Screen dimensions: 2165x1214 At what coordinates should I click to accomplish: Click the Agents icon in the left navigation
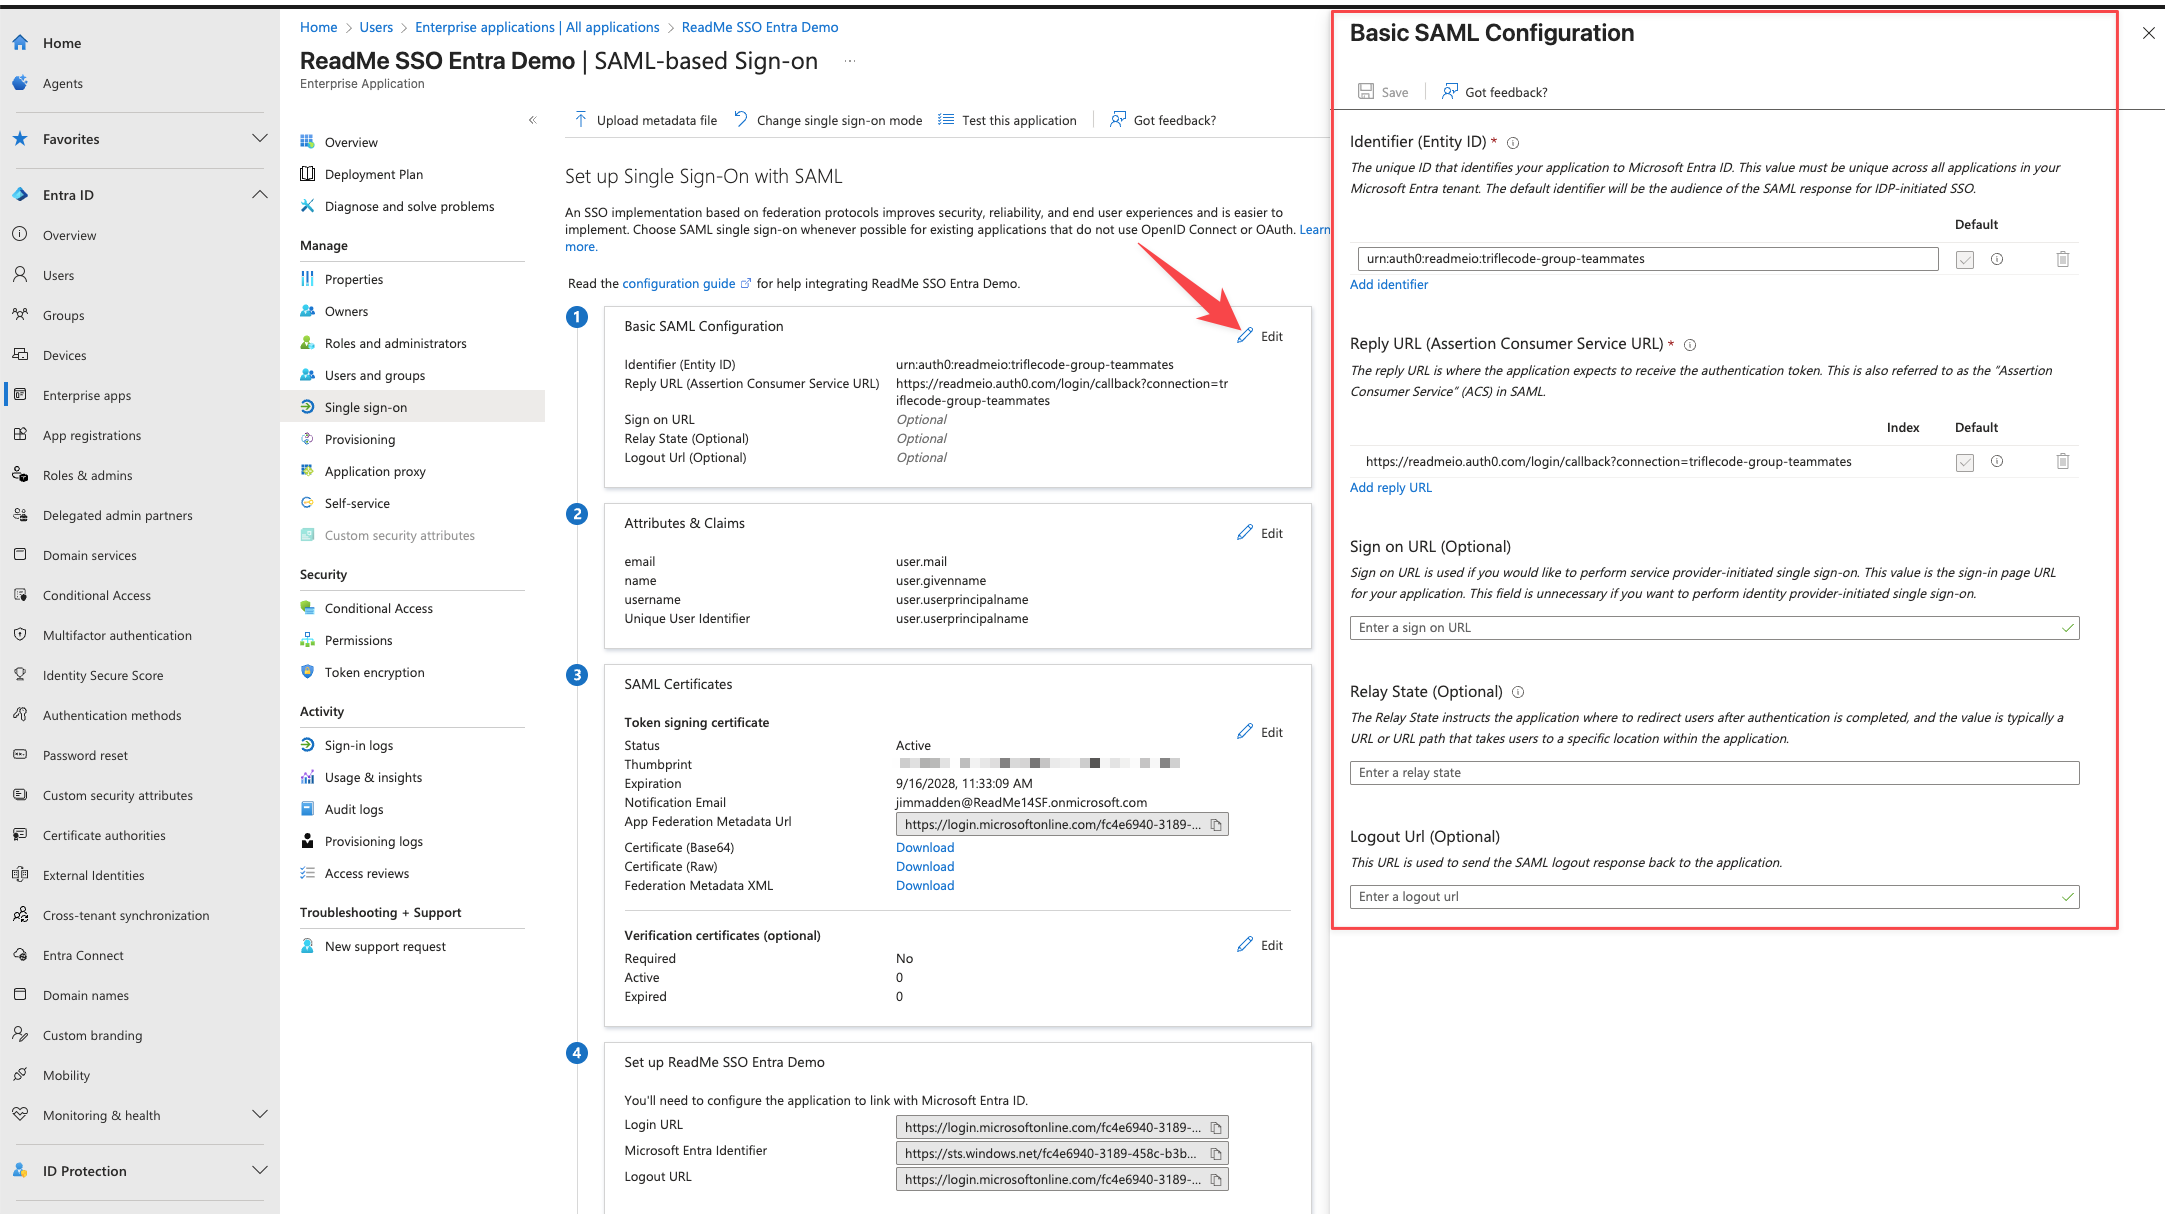click(x=20, y=83)
